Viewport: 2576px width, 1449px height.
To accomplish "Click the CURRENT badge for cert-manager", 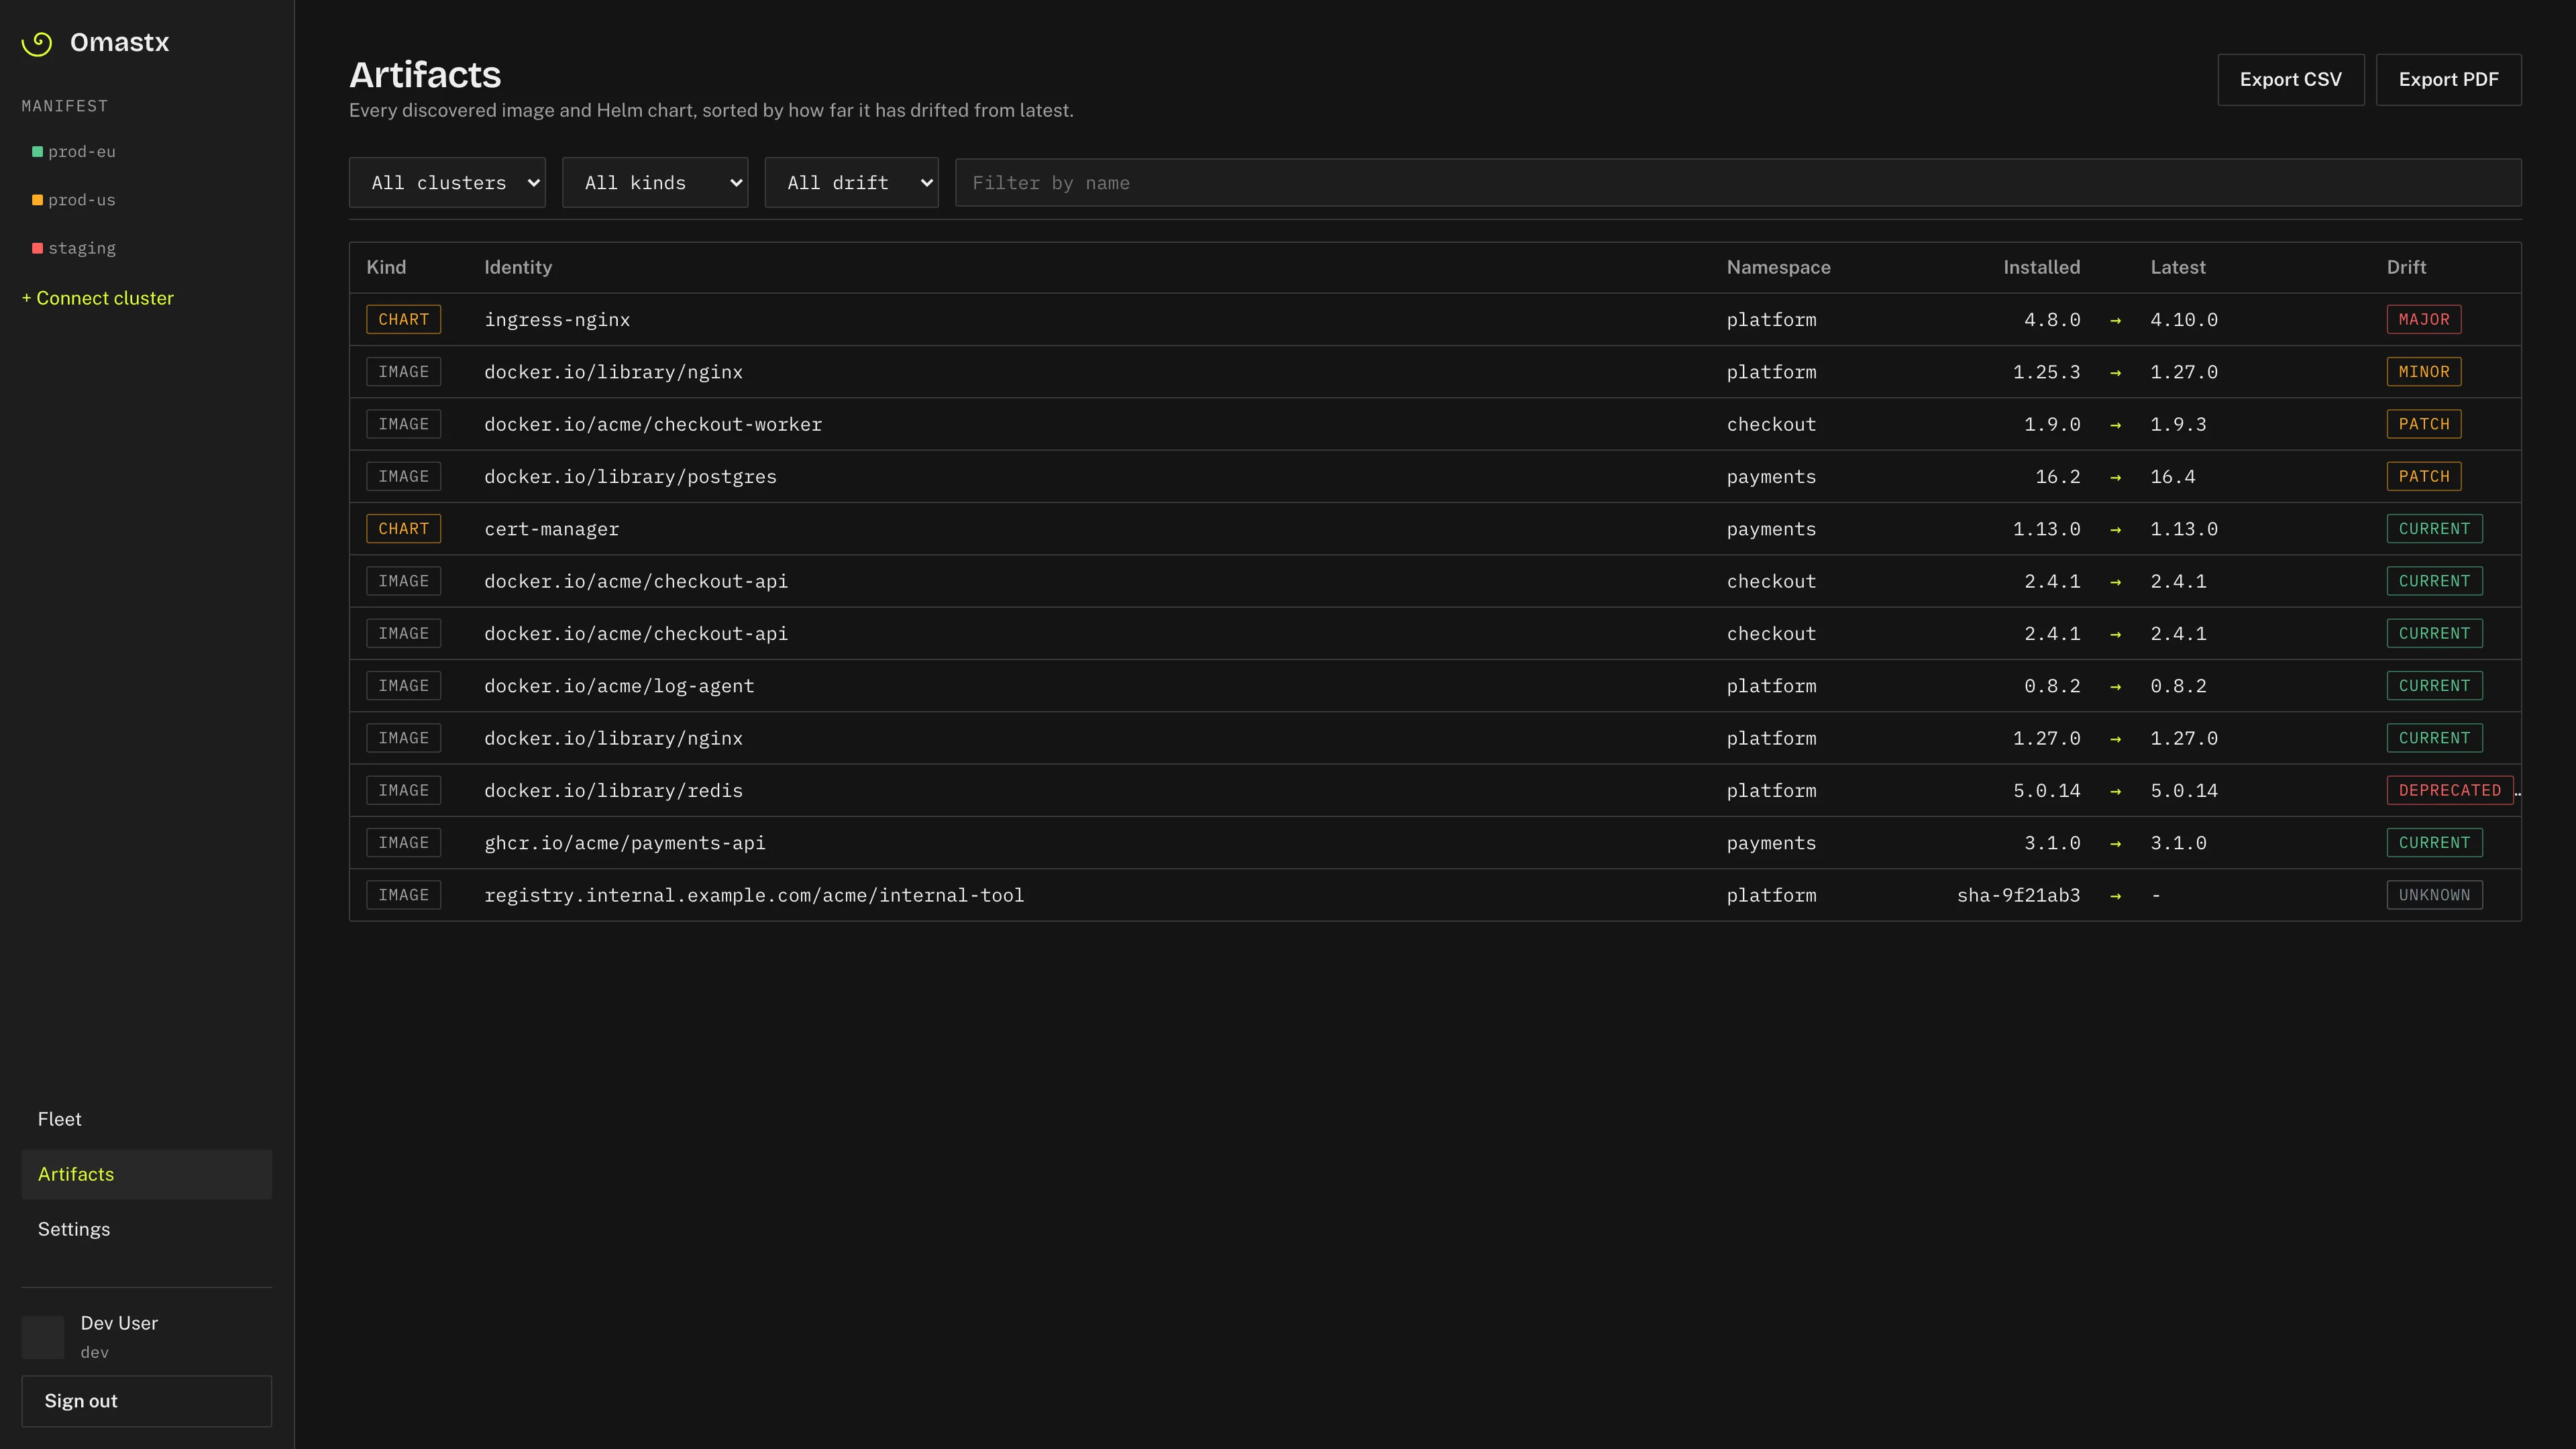I will click(2434, 529).
